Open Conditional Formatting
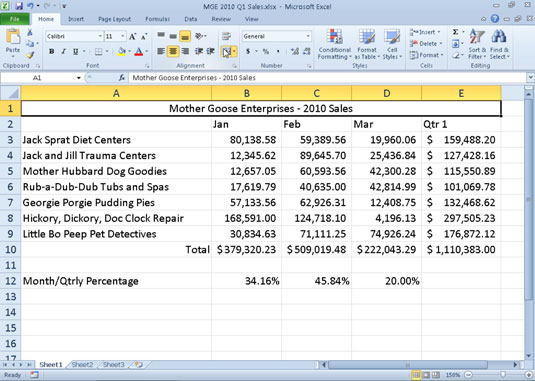535x381 pixels. [334, 44]
